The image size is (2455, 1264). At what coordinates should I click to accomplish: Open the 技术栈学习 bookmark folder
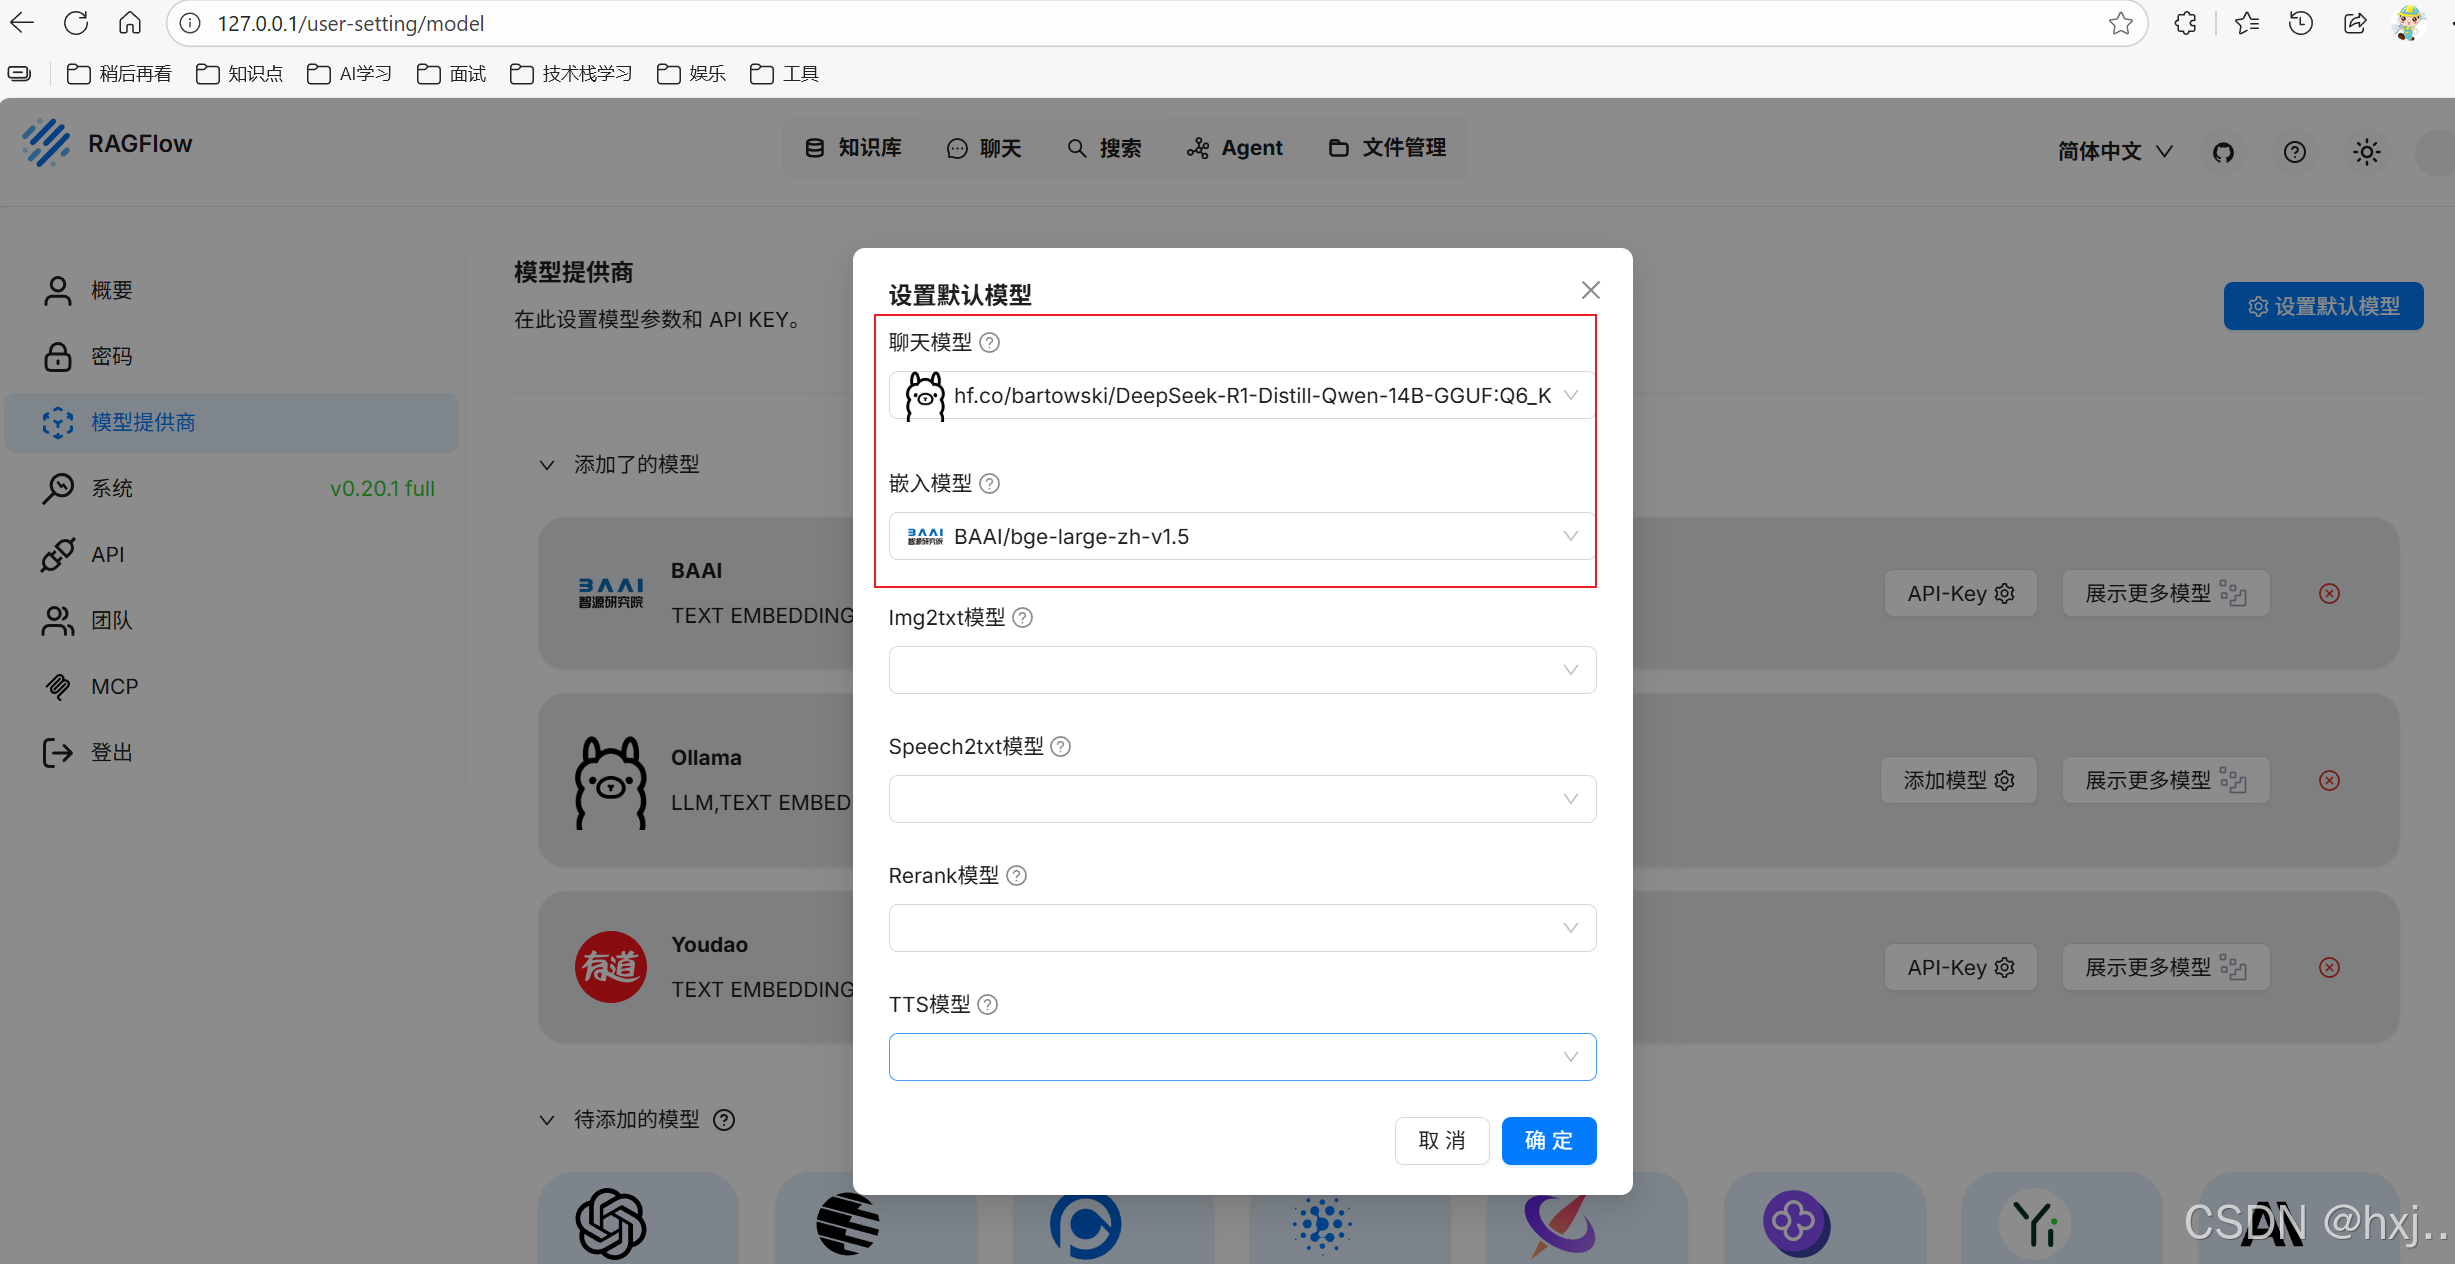tap(571, 74)
